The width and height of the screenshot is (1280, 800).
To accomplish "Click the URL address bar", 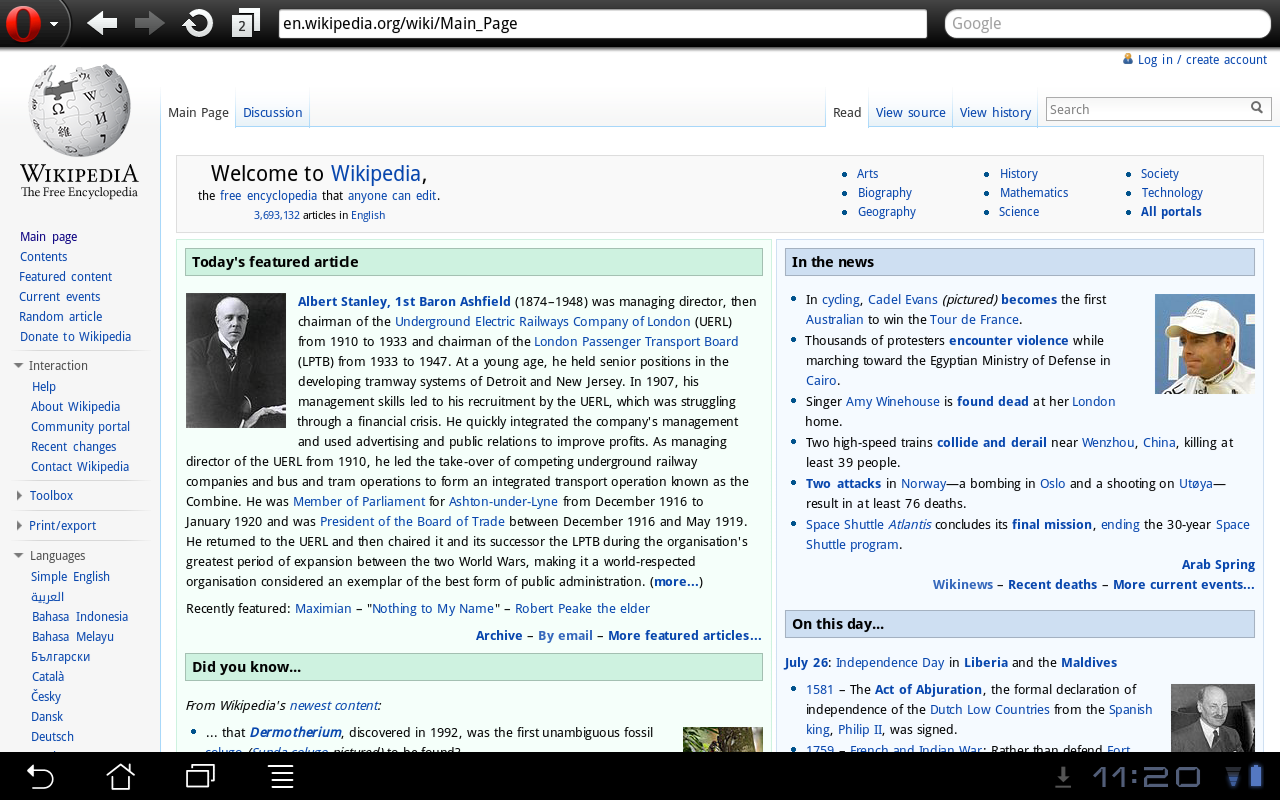I will pos(603,24).
